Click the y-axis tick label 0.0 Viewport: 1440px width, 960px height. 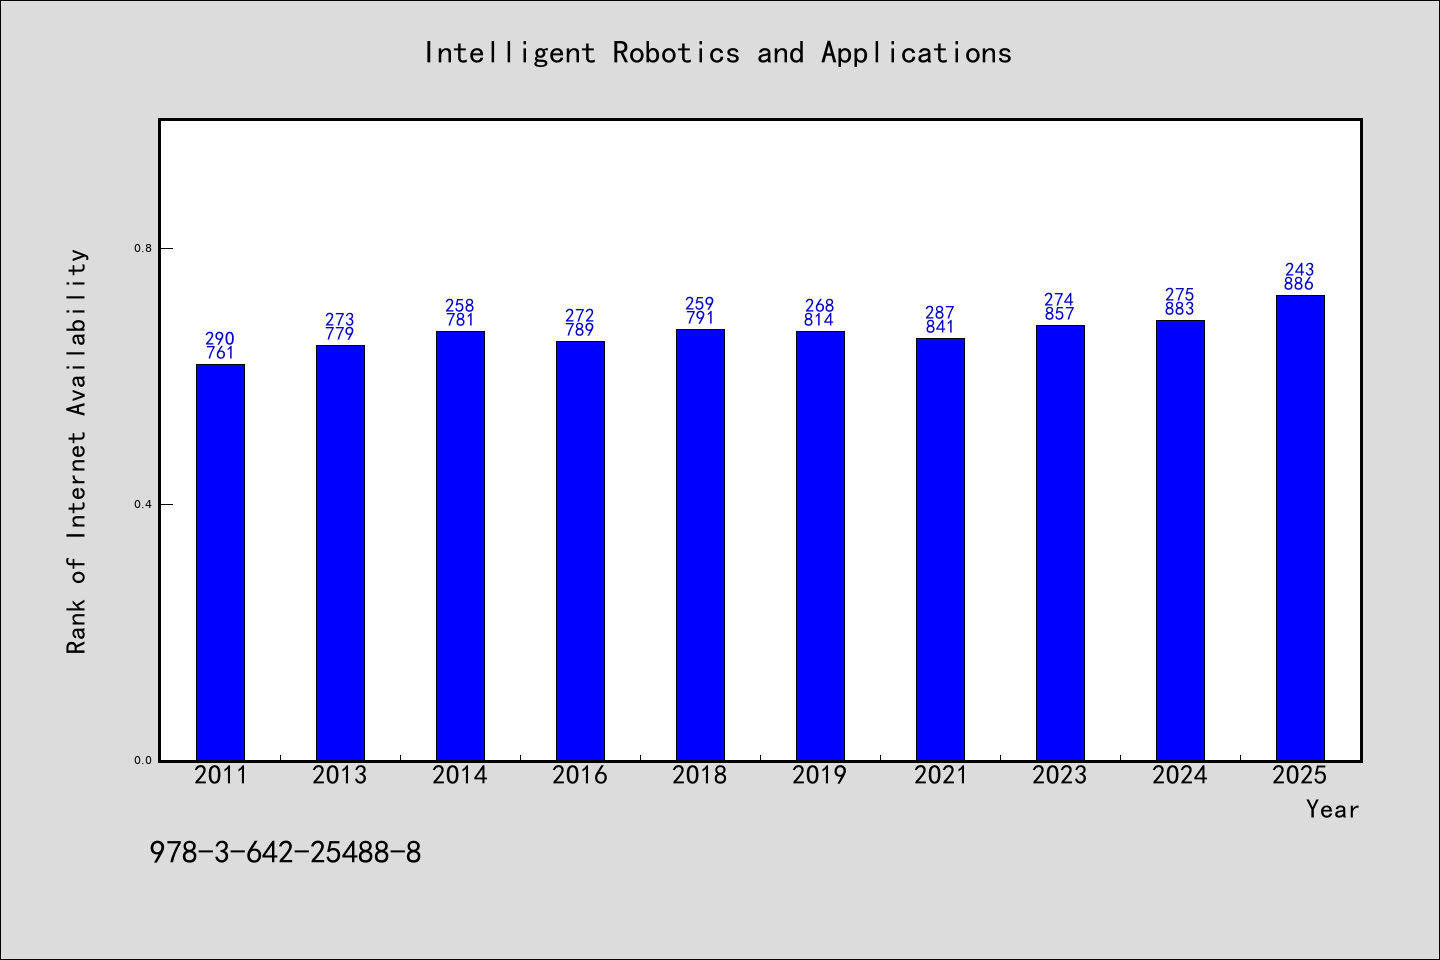[143, 760]
